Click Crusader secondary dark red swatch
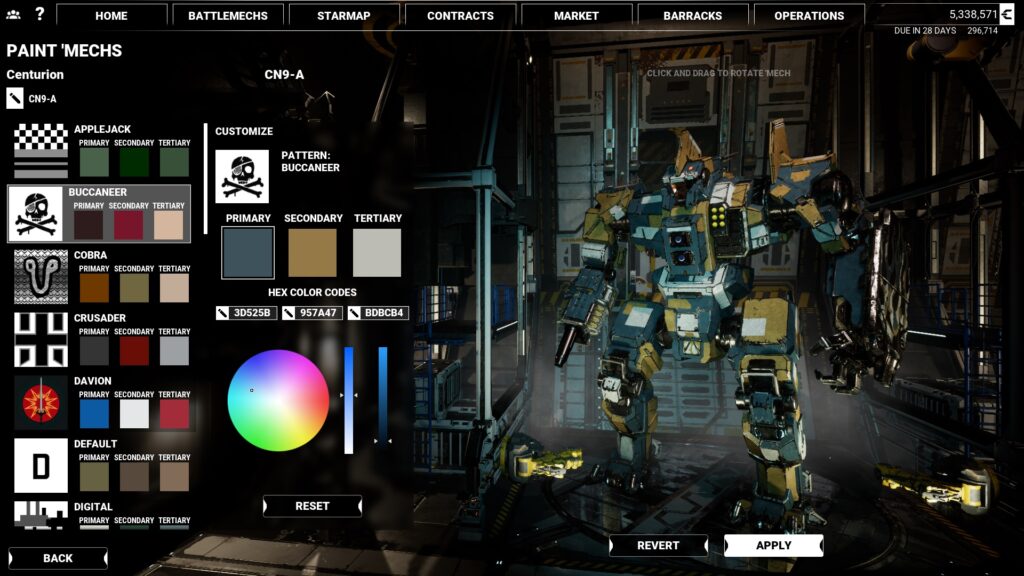 tap(134, 351)
